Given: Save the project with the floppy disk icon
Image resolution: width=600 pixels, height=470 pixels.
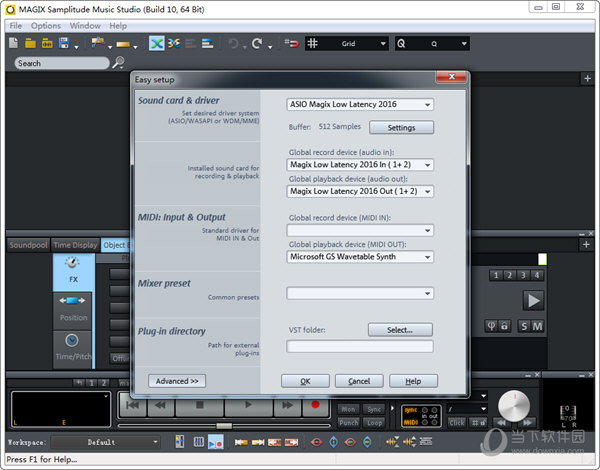Looking at the screenshot, I should (64, 43).
